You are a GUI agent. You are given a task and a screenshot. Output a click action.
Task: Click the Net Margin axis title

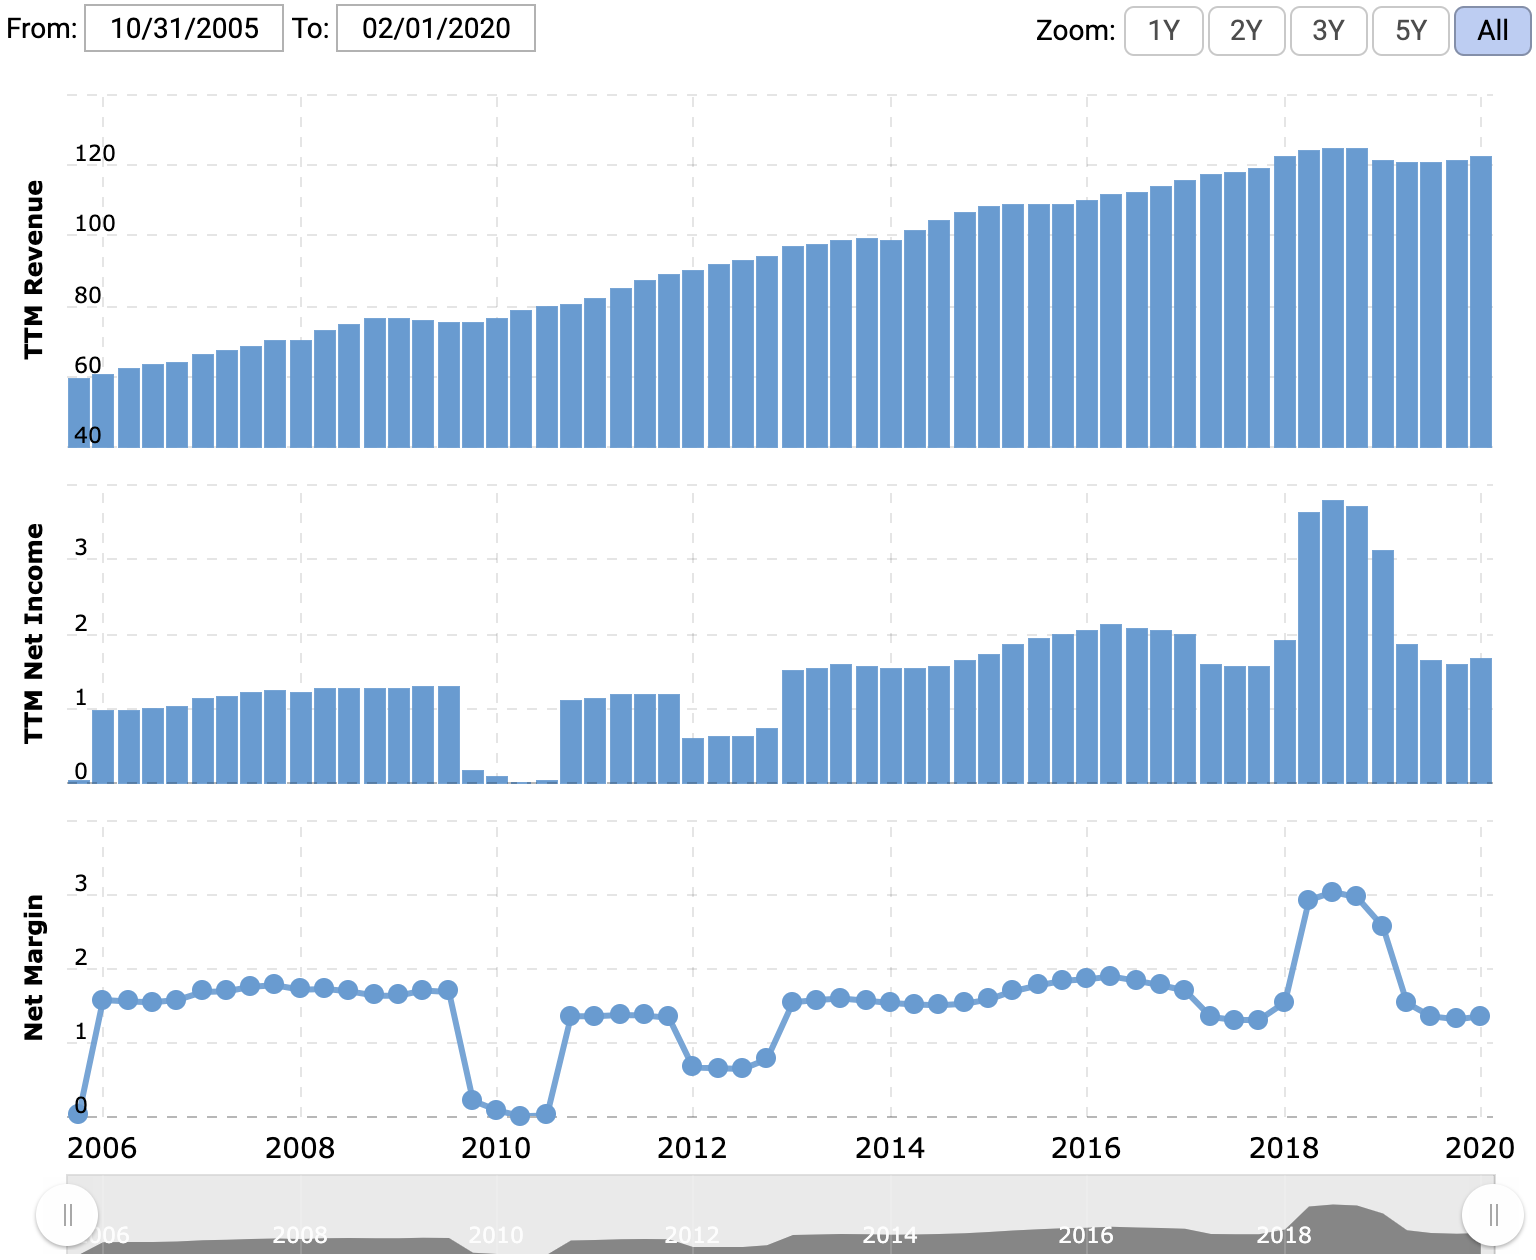coord(34,967)
